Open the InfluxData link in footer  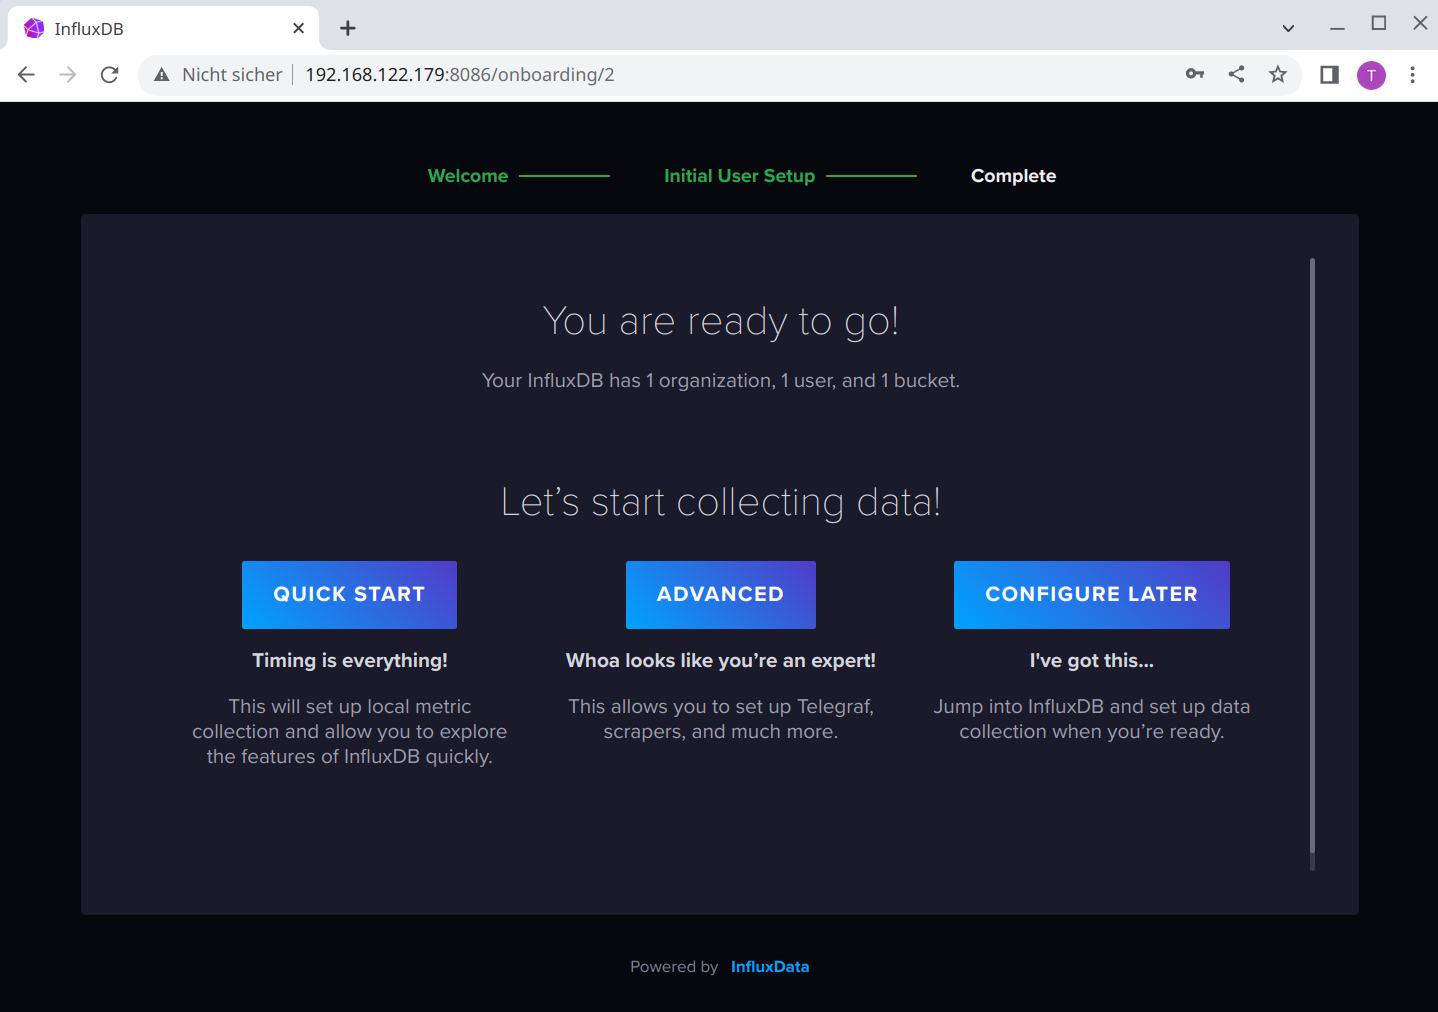[x=770, y=967]
